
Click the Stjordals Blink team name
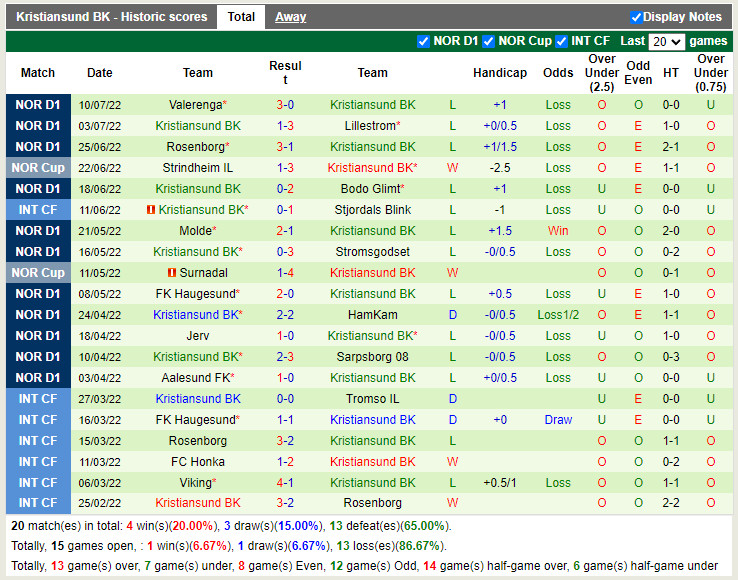373,209
